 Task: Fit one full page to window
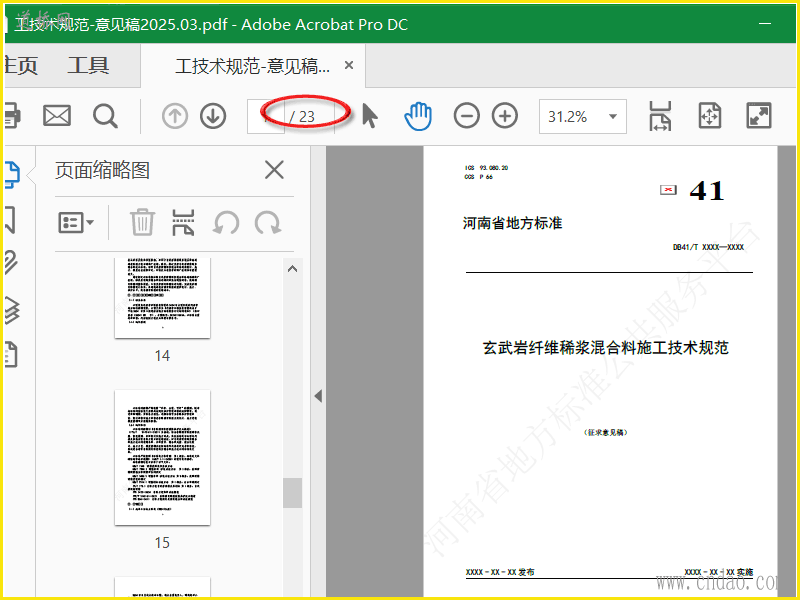coord(710,116)
